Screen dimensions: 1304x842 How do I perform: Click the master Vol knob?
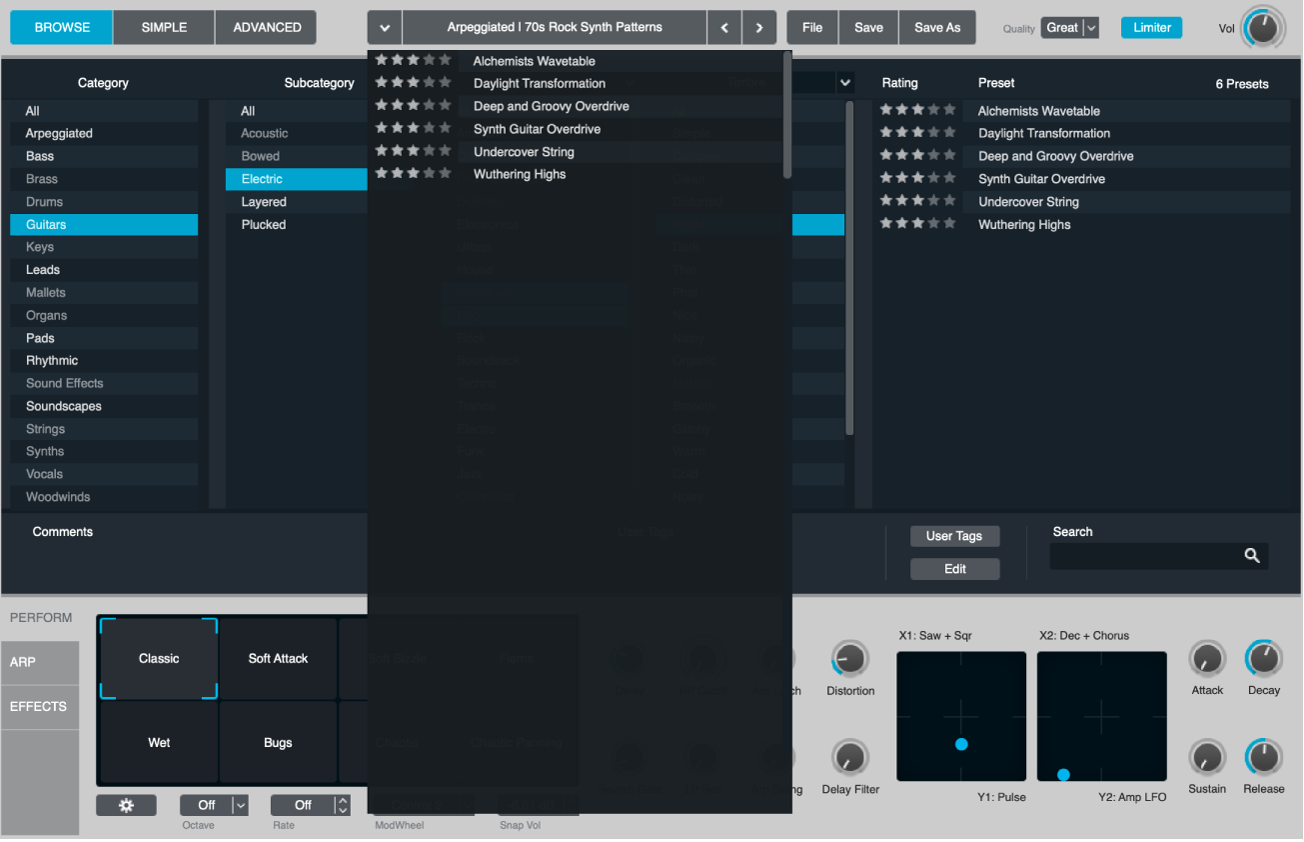click(1263, 28)
